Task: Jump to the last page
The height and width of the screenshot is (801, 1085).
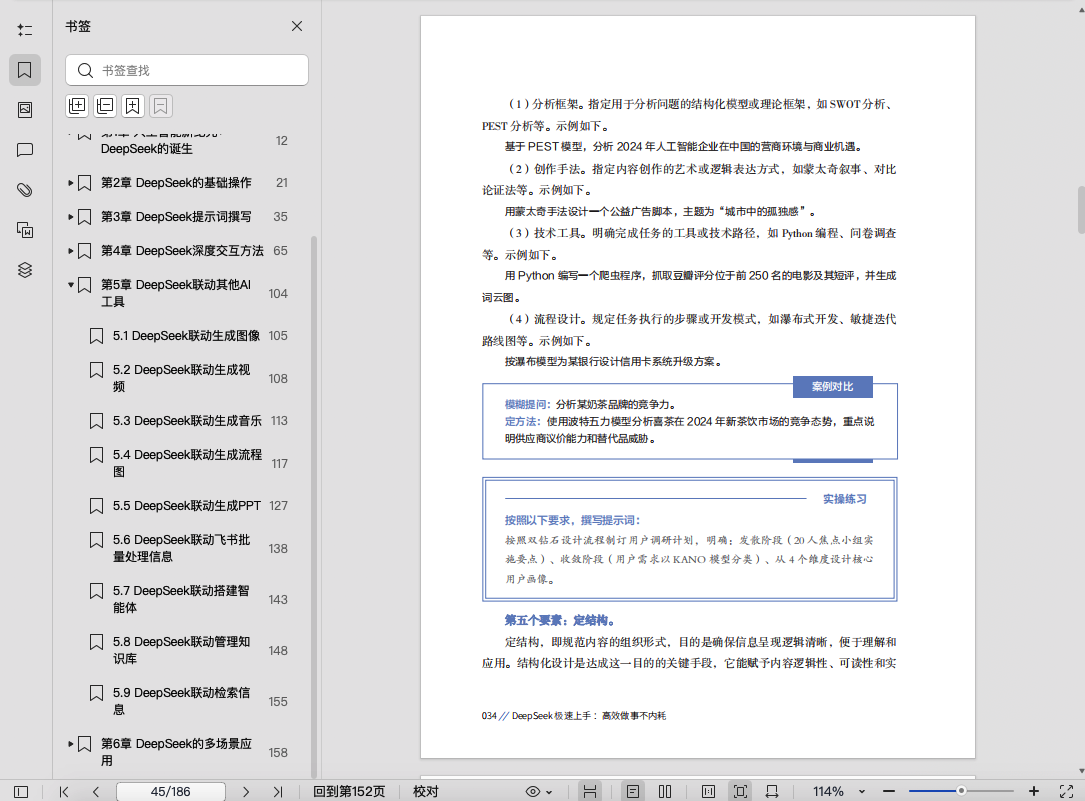Action: point(277,791)
